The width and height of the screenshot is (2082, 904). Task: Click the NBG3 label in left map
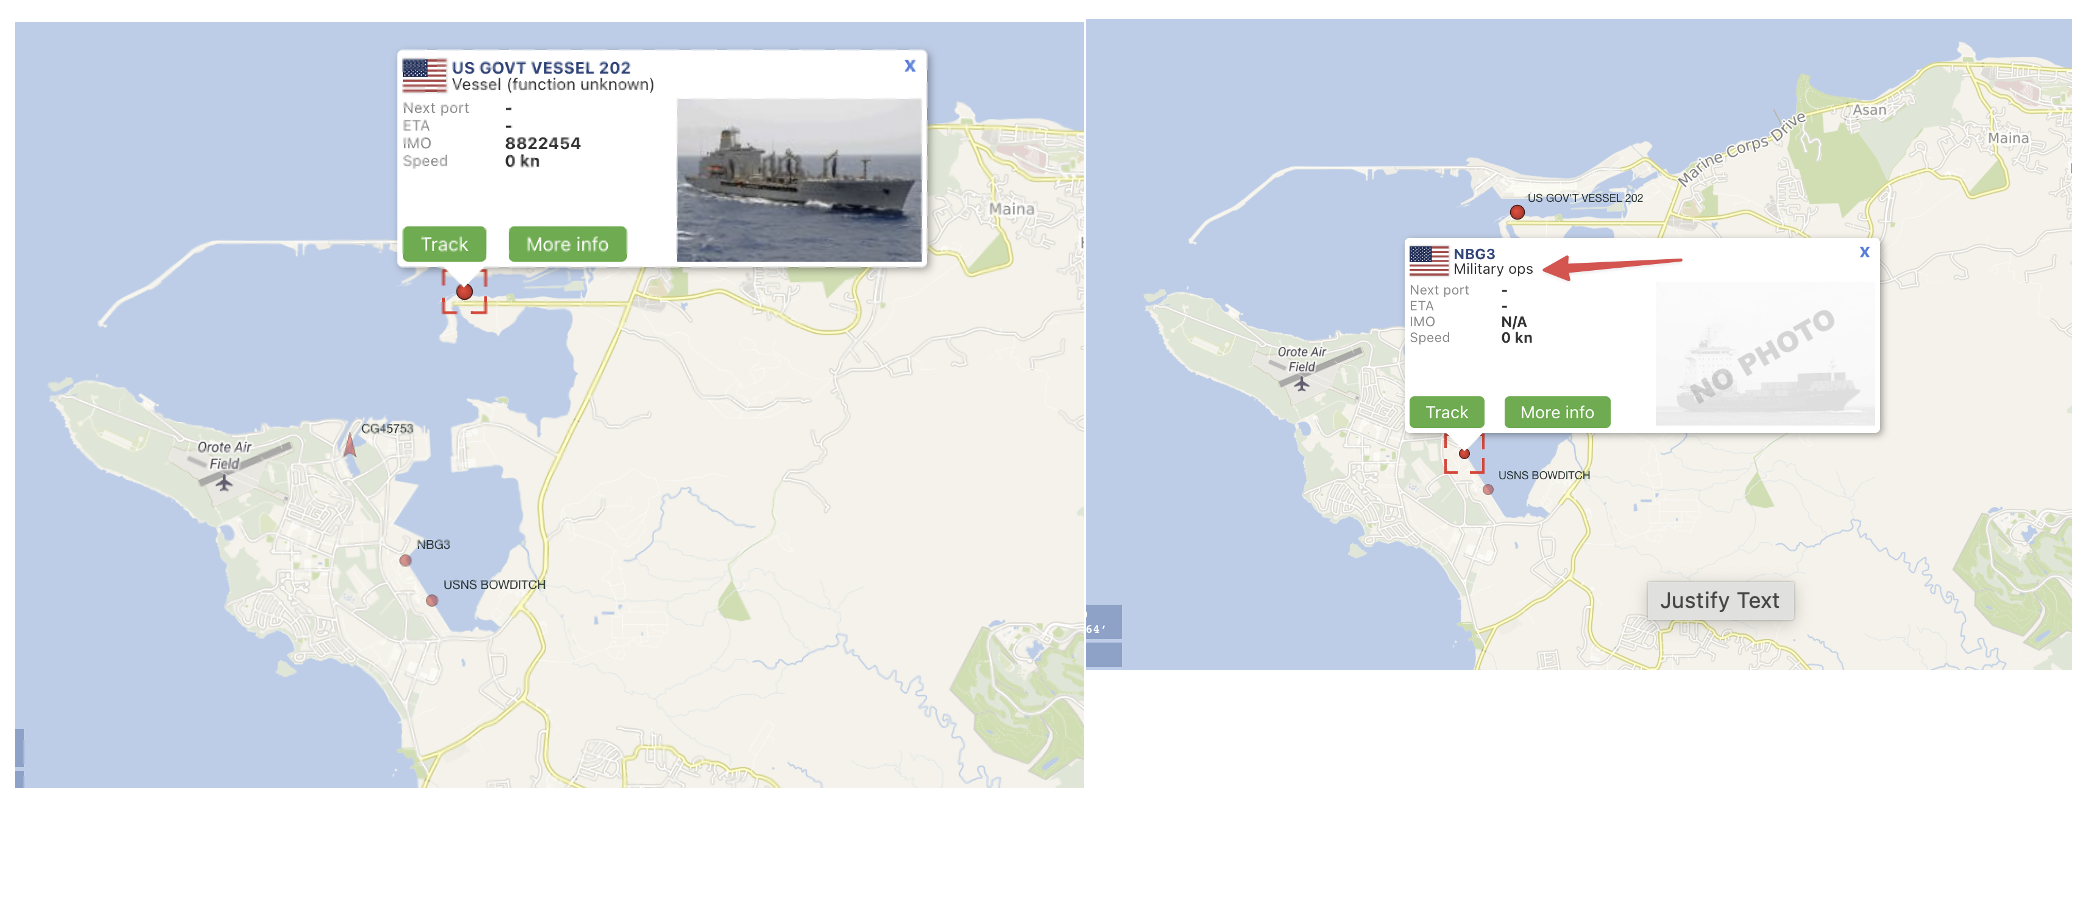click(x=433, y=545)
